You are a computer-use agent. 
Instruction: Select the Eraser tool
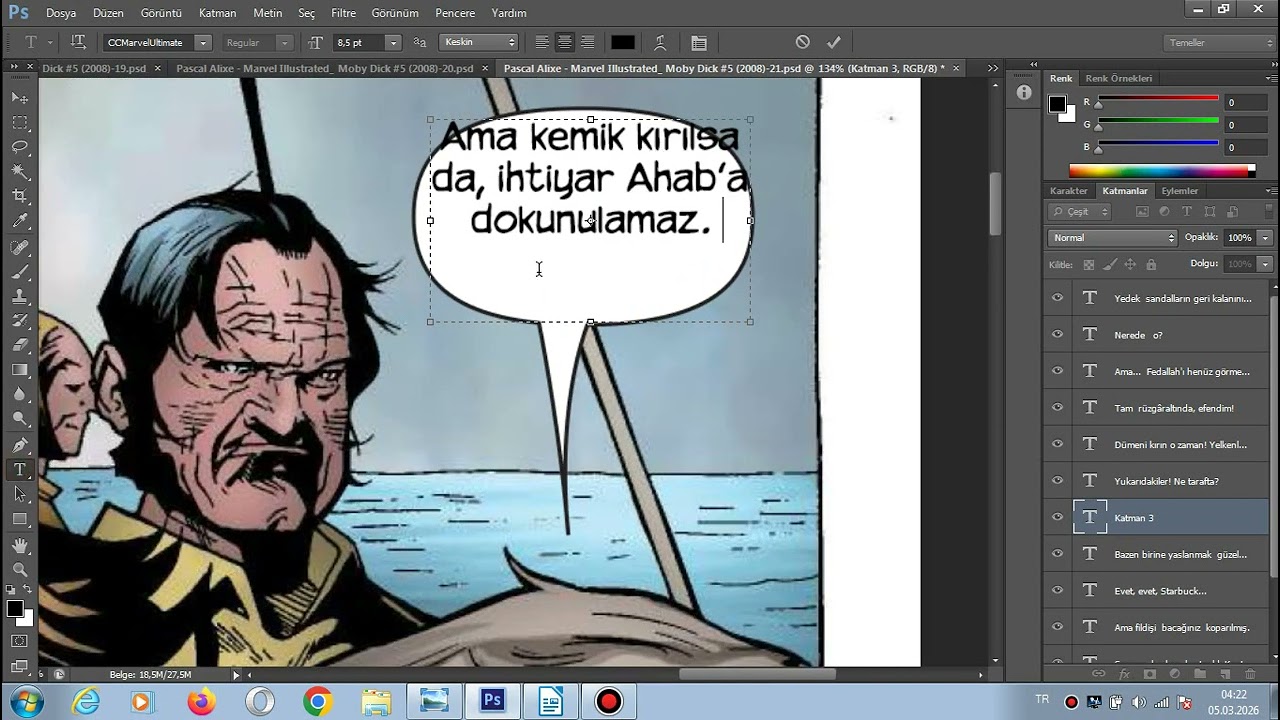20,345
